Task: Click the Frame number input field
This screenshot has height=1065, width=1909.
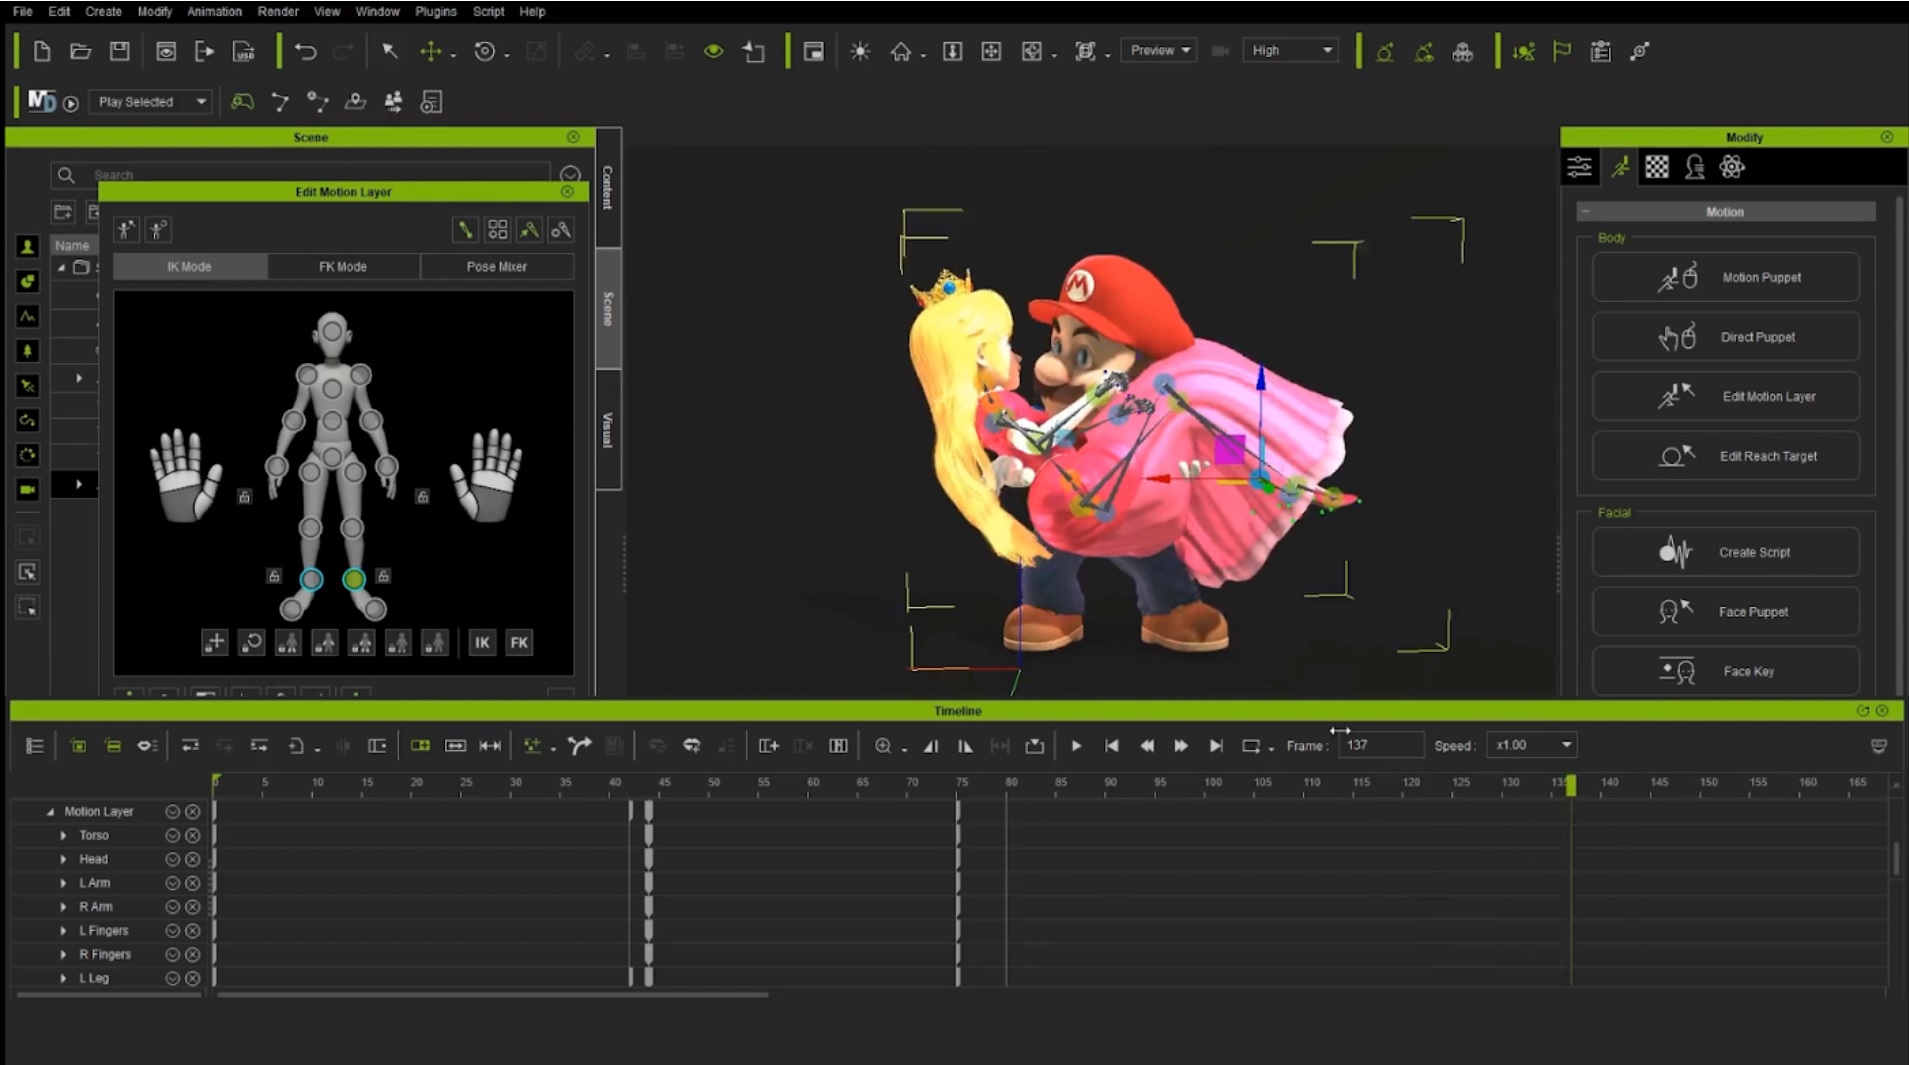Action: 1381,745
